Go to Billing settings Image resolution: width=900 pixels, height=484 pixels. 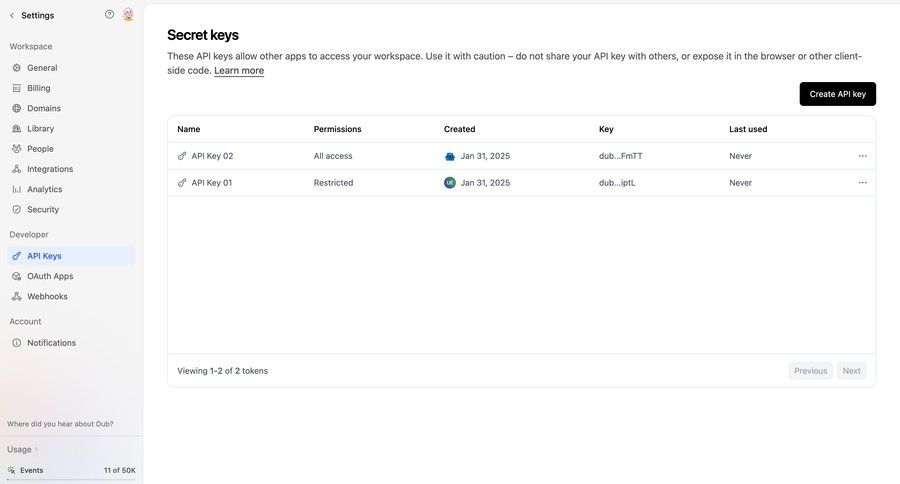(x=38, y=88)
